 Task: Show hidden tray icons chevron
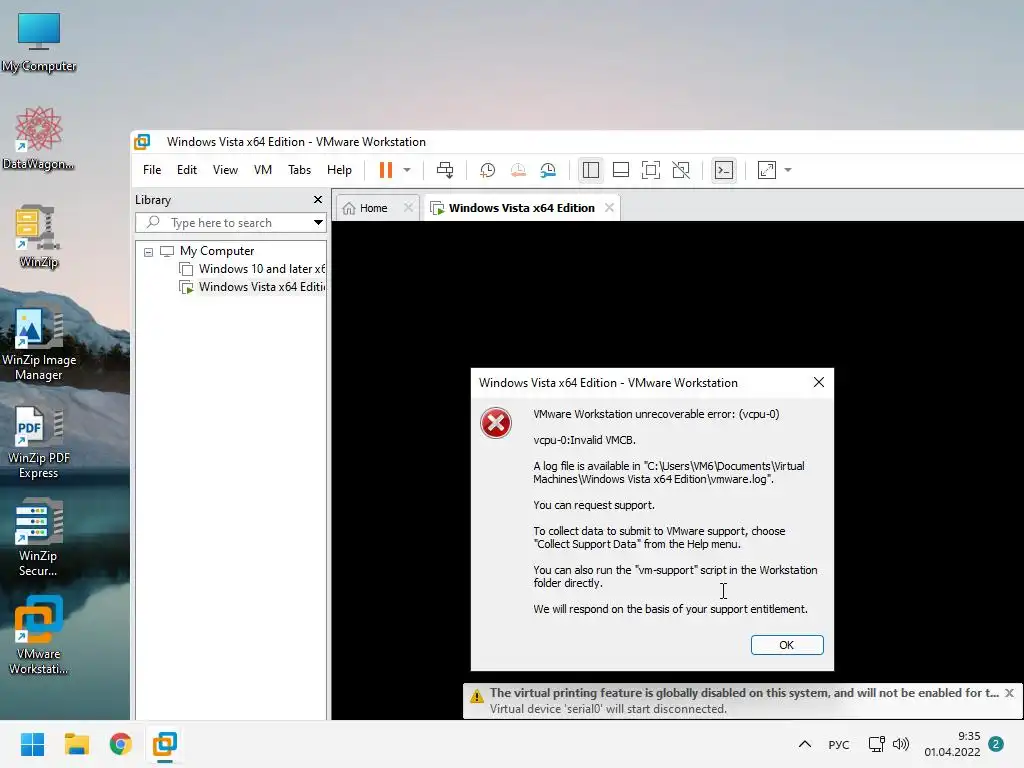805,744
